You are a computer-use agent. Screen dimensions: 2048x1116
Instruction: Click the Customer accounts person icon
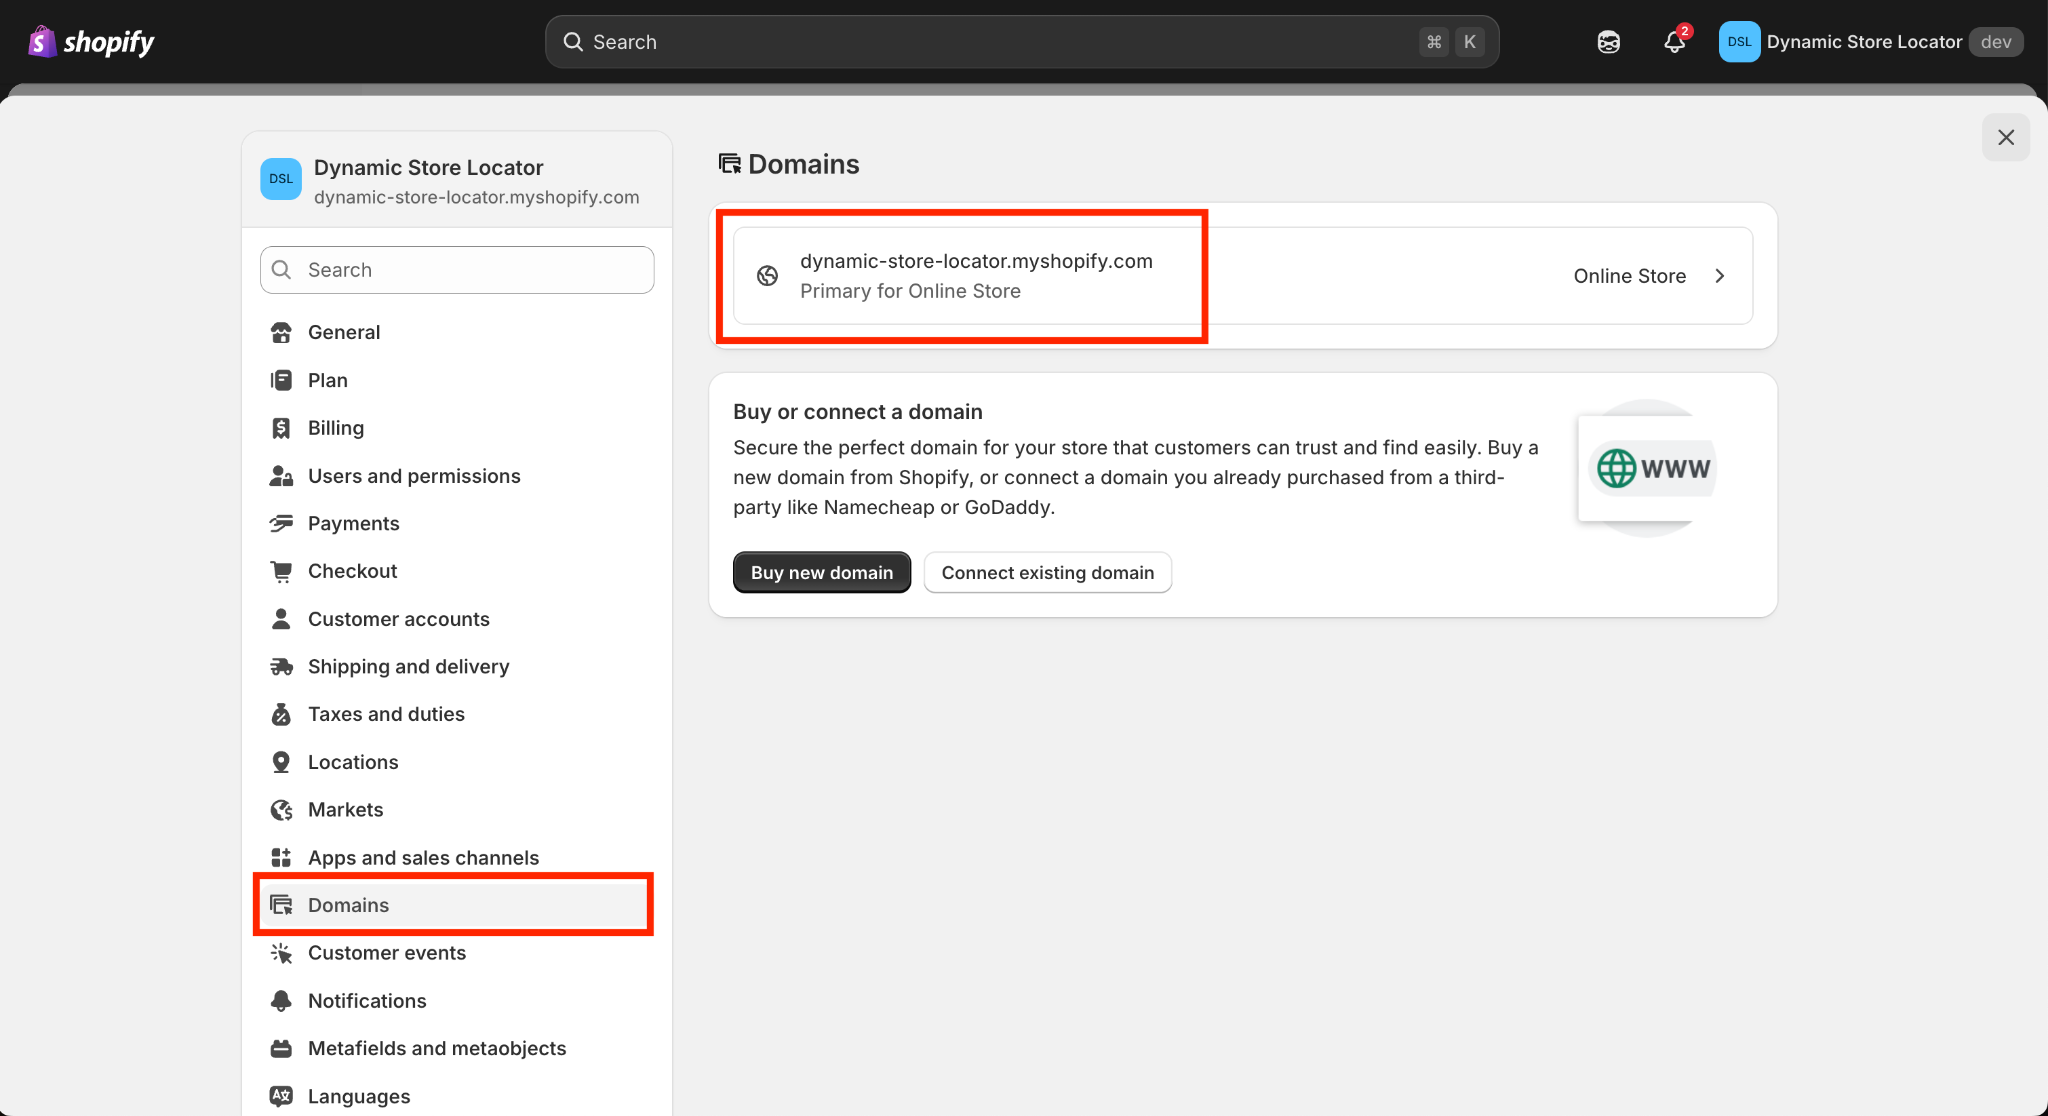(281, 619)
